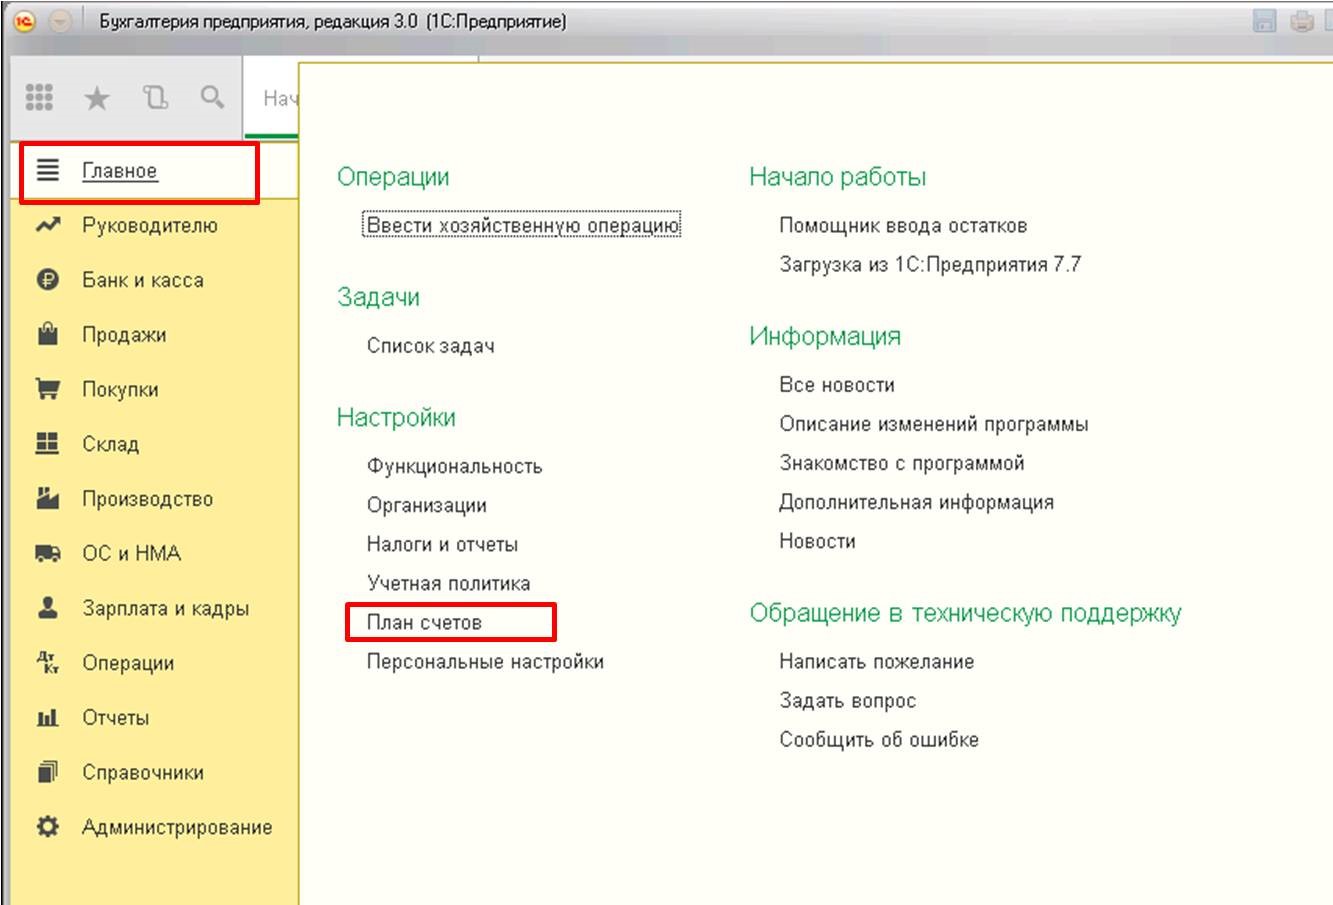Open the history icon in toolbar

click(155, 97)
